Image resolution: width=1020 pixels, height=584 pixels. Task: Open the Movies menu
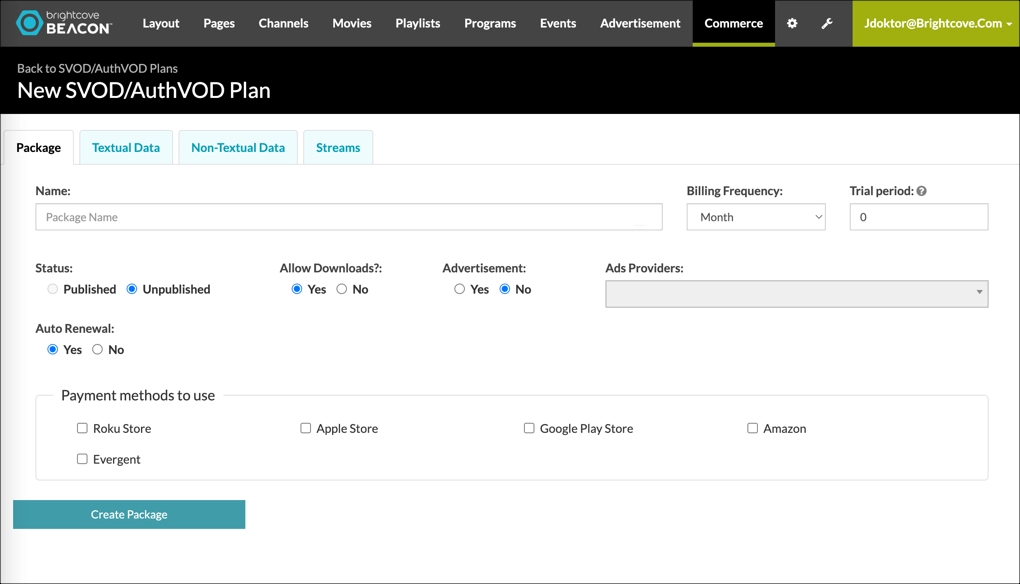click(x=352, y=23)
